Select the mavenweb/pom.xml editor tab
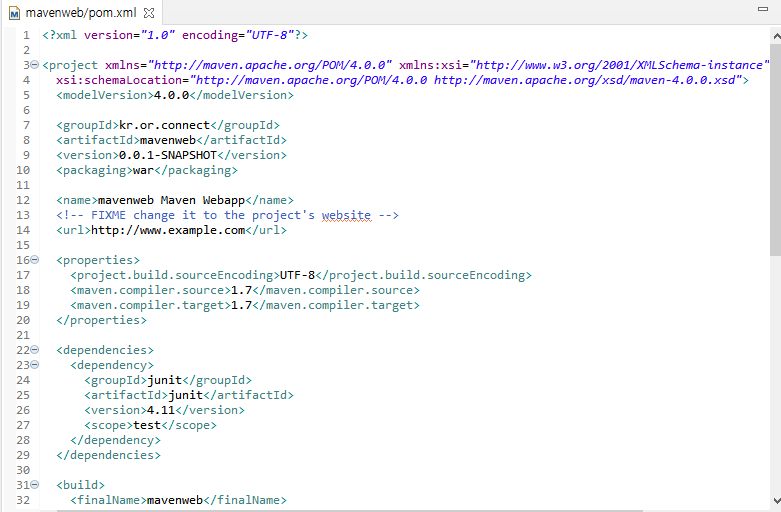This screenshot has height=512, width=781. tap(81, 12)
